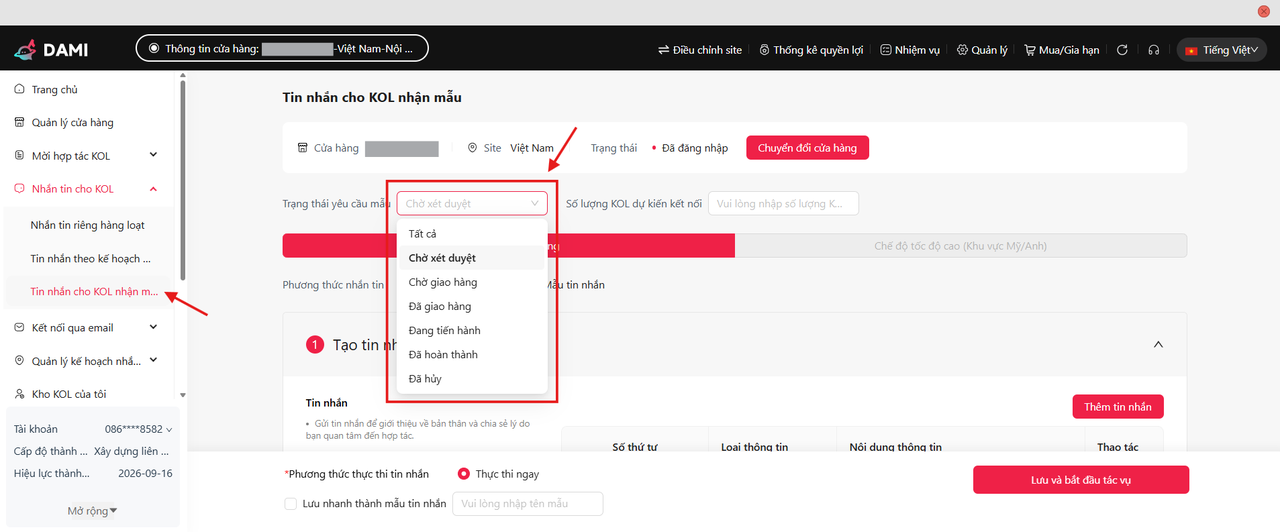Open Nhiệm vụ task list
The height and width of the screenshot is (532, 1280).
point(909,50)
